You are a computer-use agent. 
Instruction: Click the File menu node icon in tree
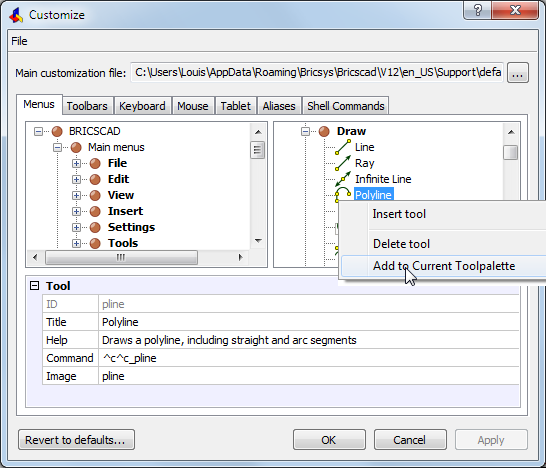click(95, 163)
